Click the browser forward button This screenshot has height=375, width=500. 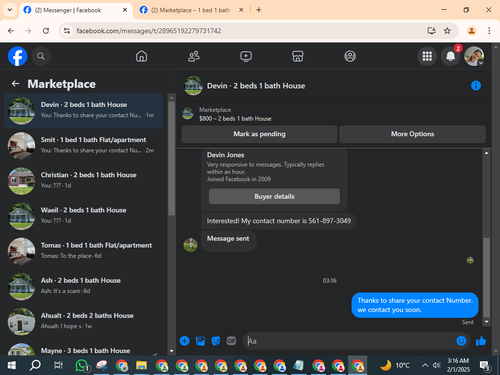coord(28,31)
